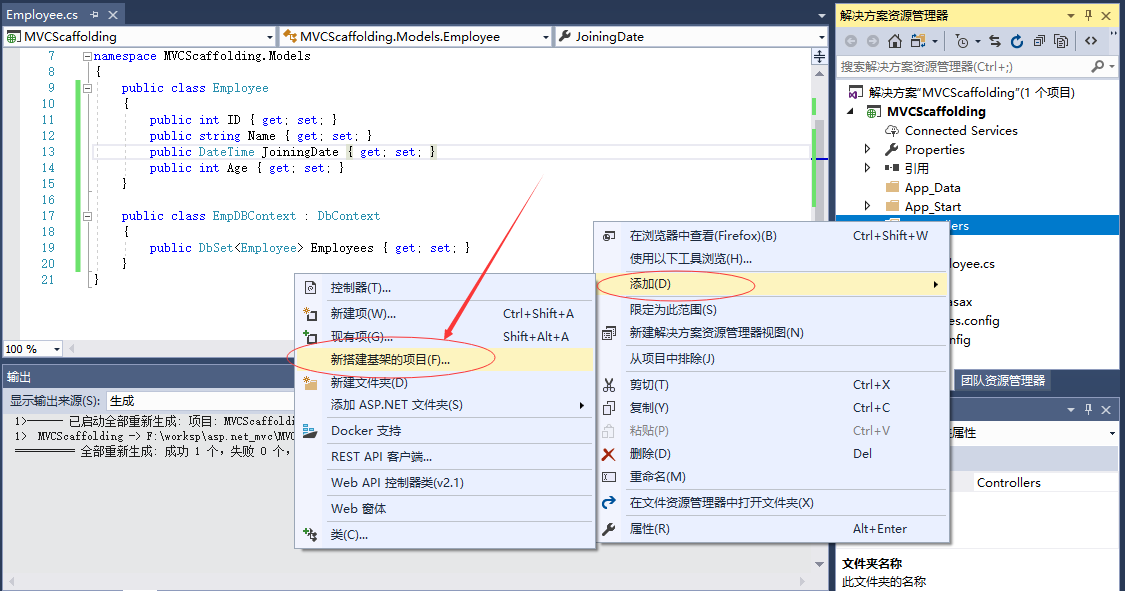
Task: Close the Employee.cs editor tab
Action: click(x=111, y=16)
